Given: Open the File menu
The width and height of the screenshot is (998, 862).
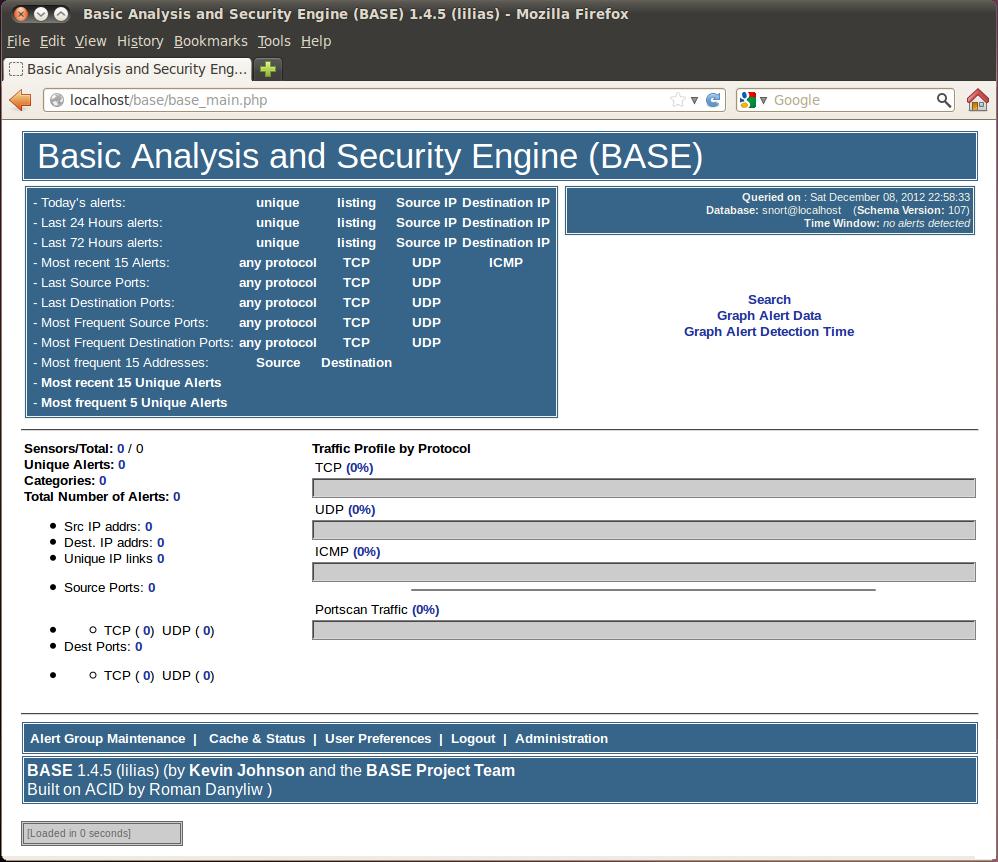Looking at the screenshot, I should [x=18, y=41].
